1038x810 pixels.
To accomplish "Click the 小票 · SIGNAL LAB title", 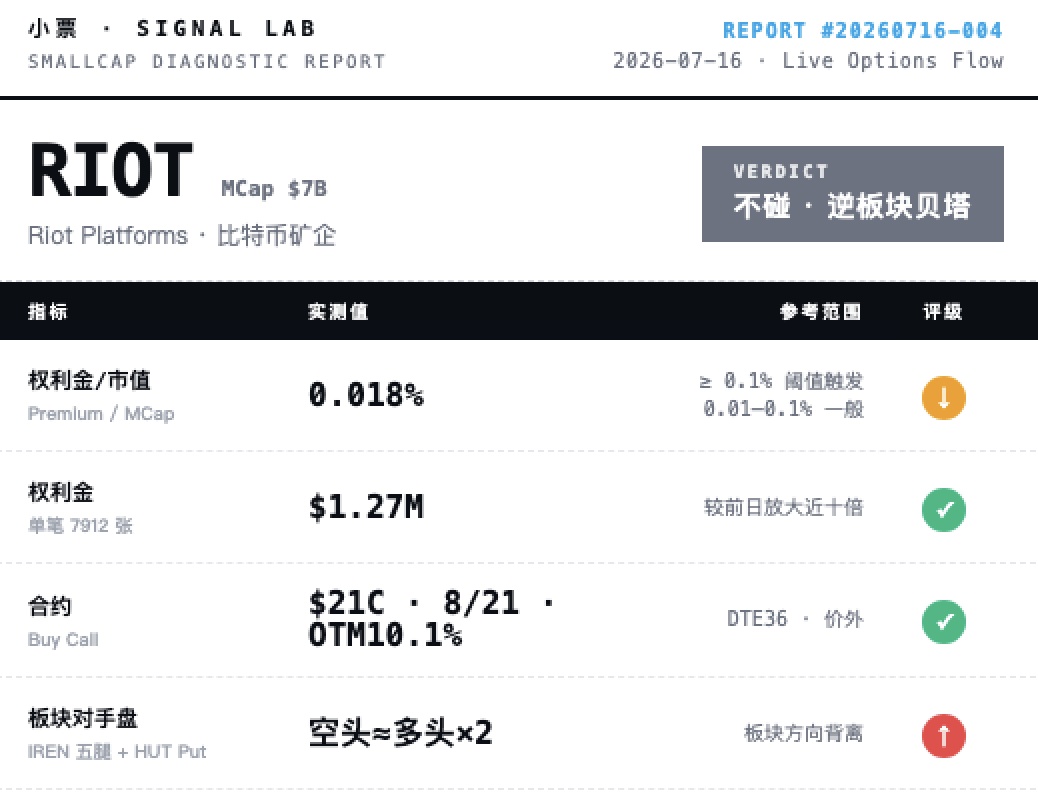I will (x=172, y=28).
